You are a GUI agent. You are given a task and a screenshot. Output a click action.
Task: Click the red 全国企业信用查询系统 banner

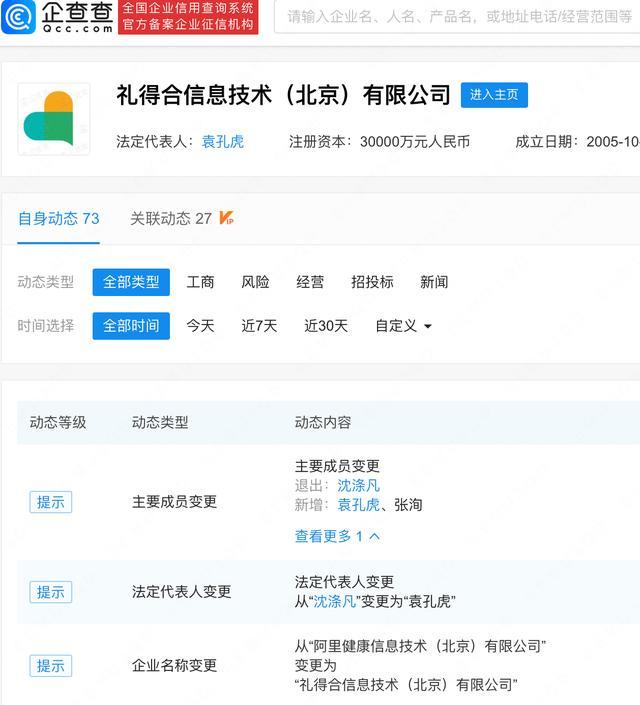[x=188, y=17]
